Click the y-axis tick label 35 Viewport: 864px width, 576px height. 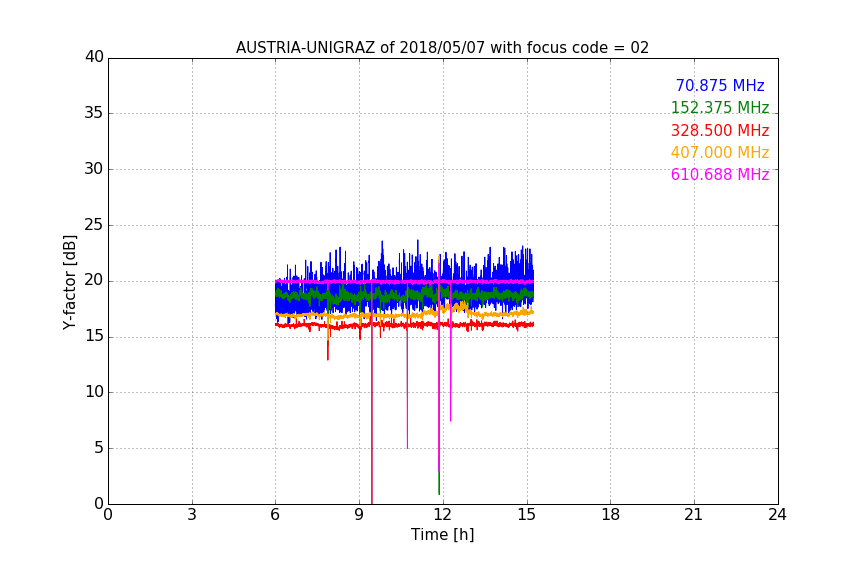[x=94, y=113]
